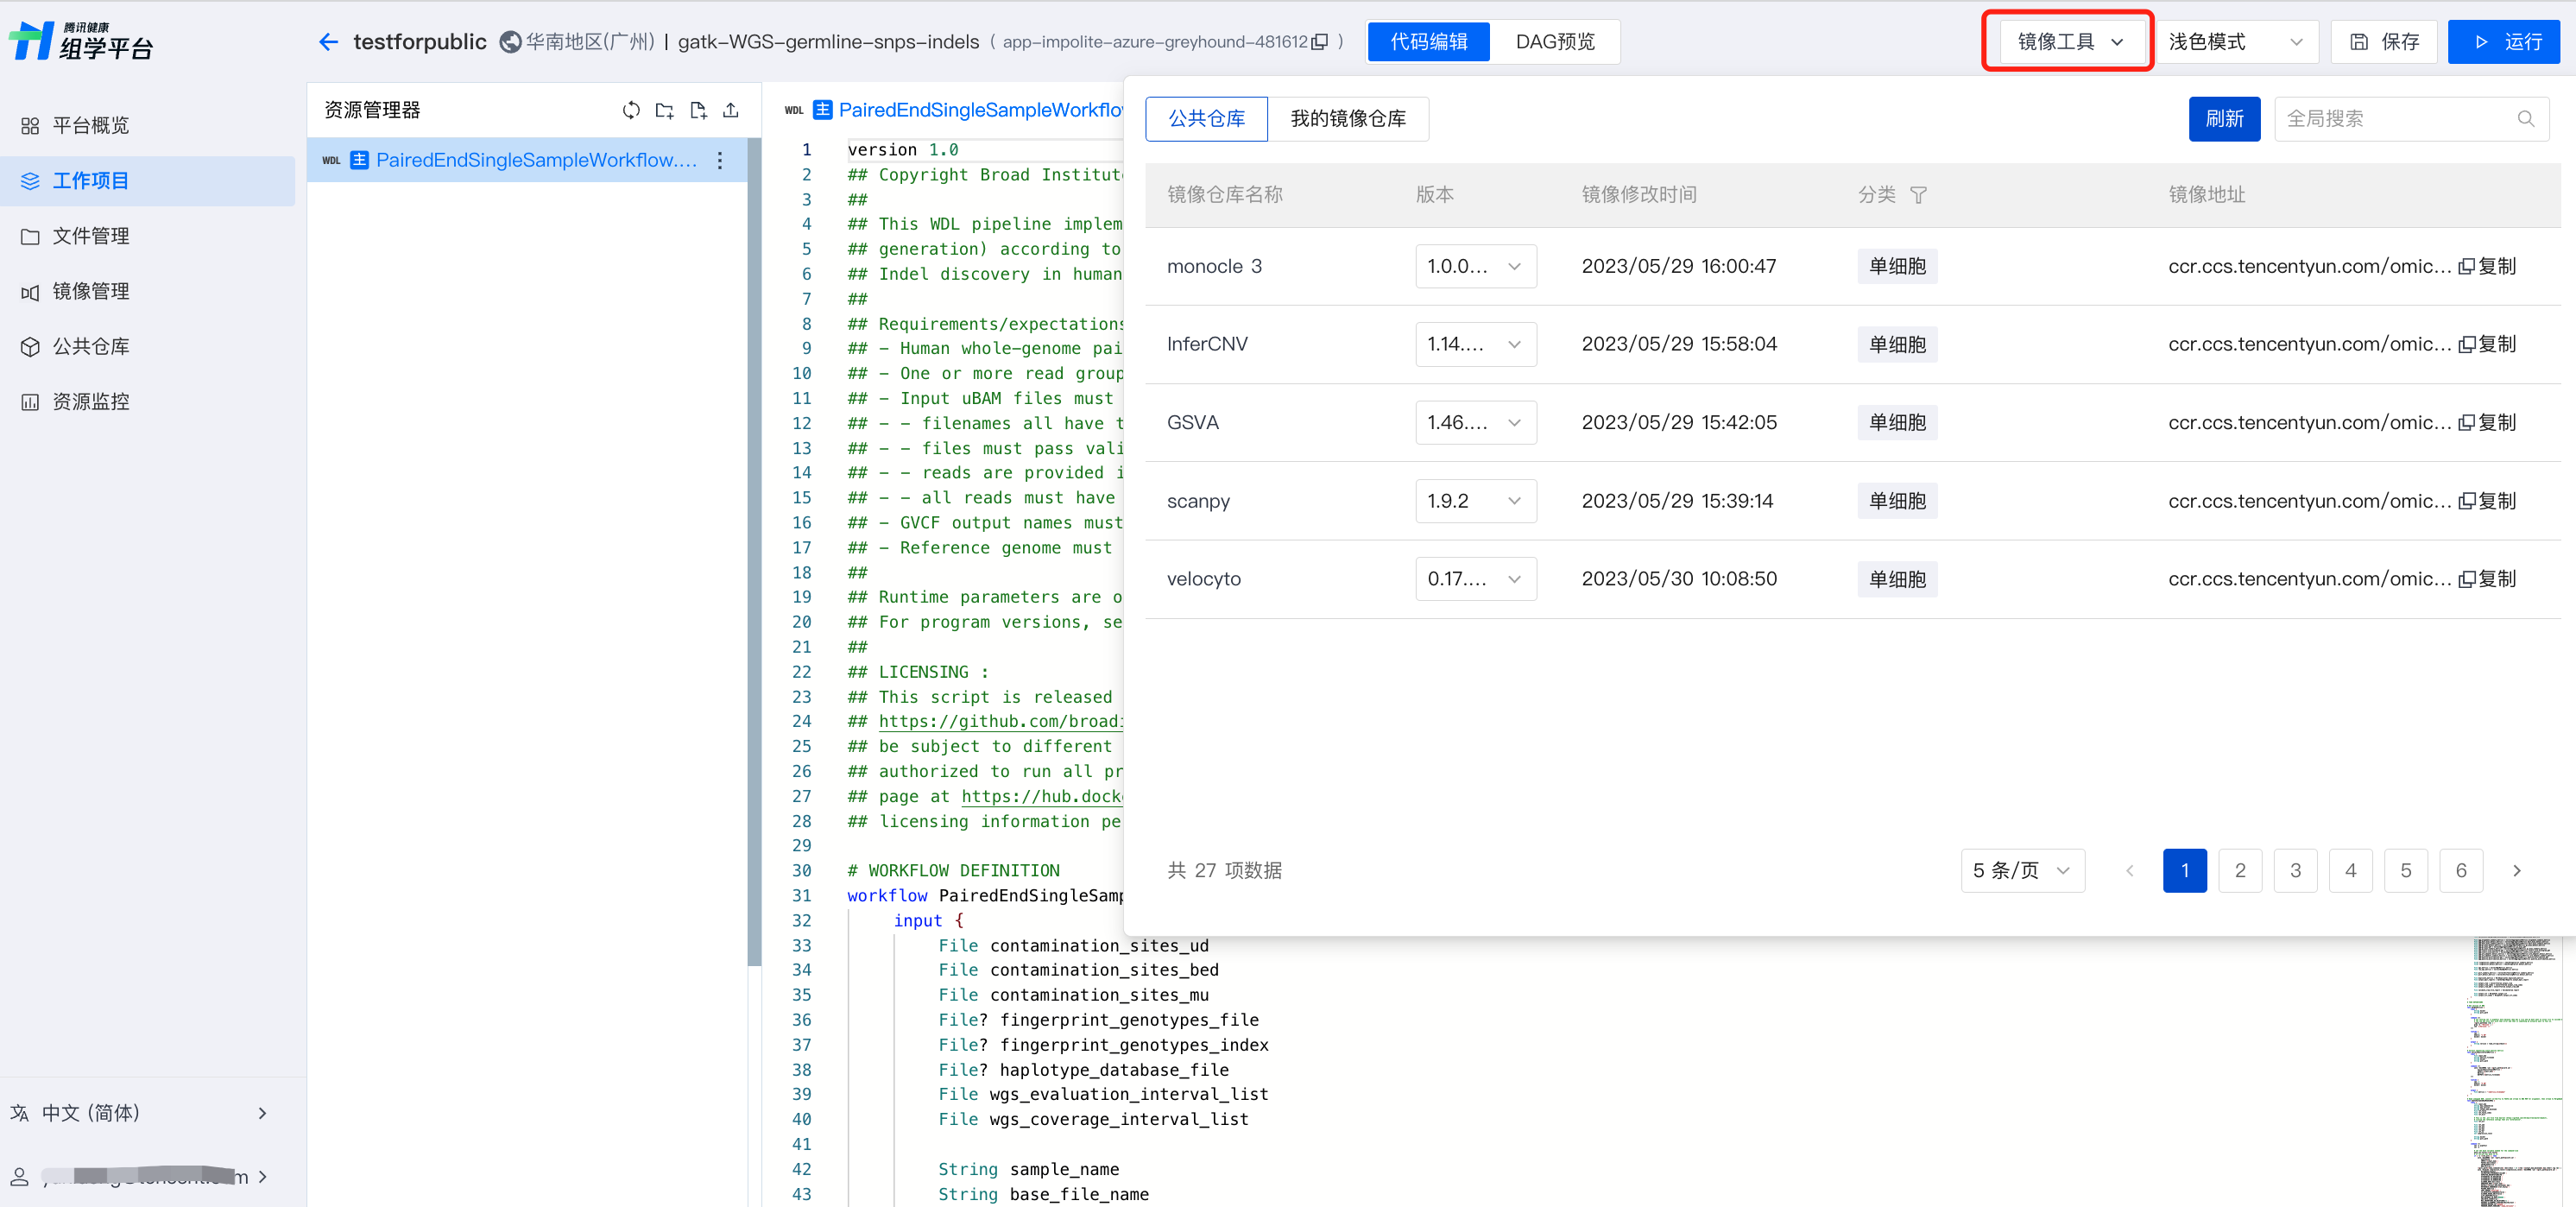Click the filter icon beside 分类 column
This screenshot has width=2576, height=1207.
click(1918, 195)
